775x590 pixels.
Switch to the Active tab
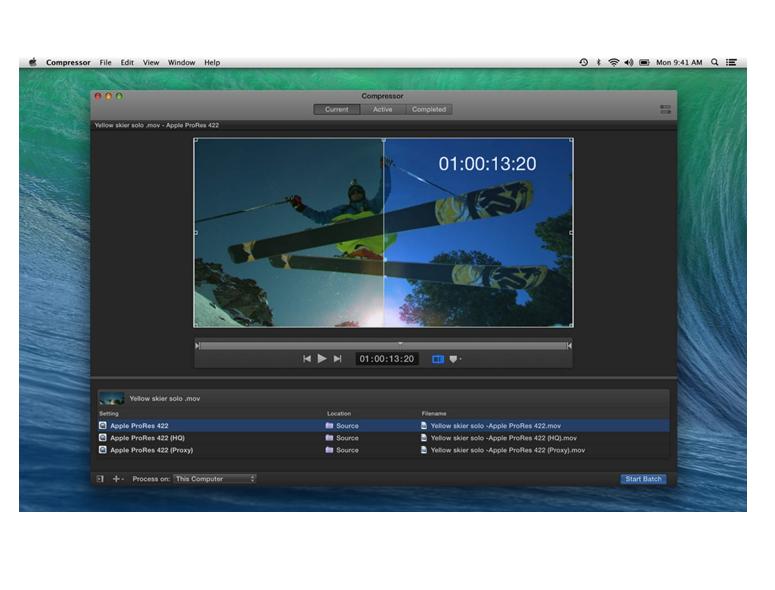(x=383, y=109)
